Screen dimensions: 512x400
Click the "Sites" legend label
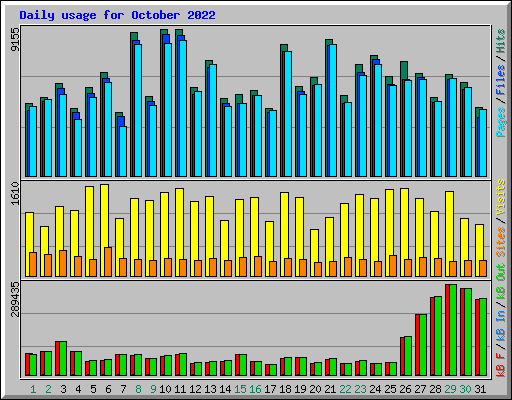(x=501, y=242)
